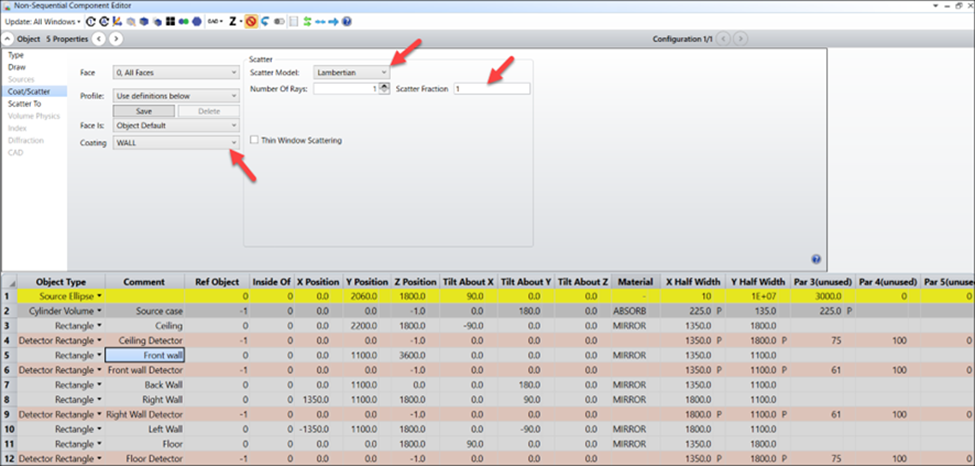This screenshot has width=975, height=466.
Task: Click the Scatter Fraction input field
Action: pos(490,89)
